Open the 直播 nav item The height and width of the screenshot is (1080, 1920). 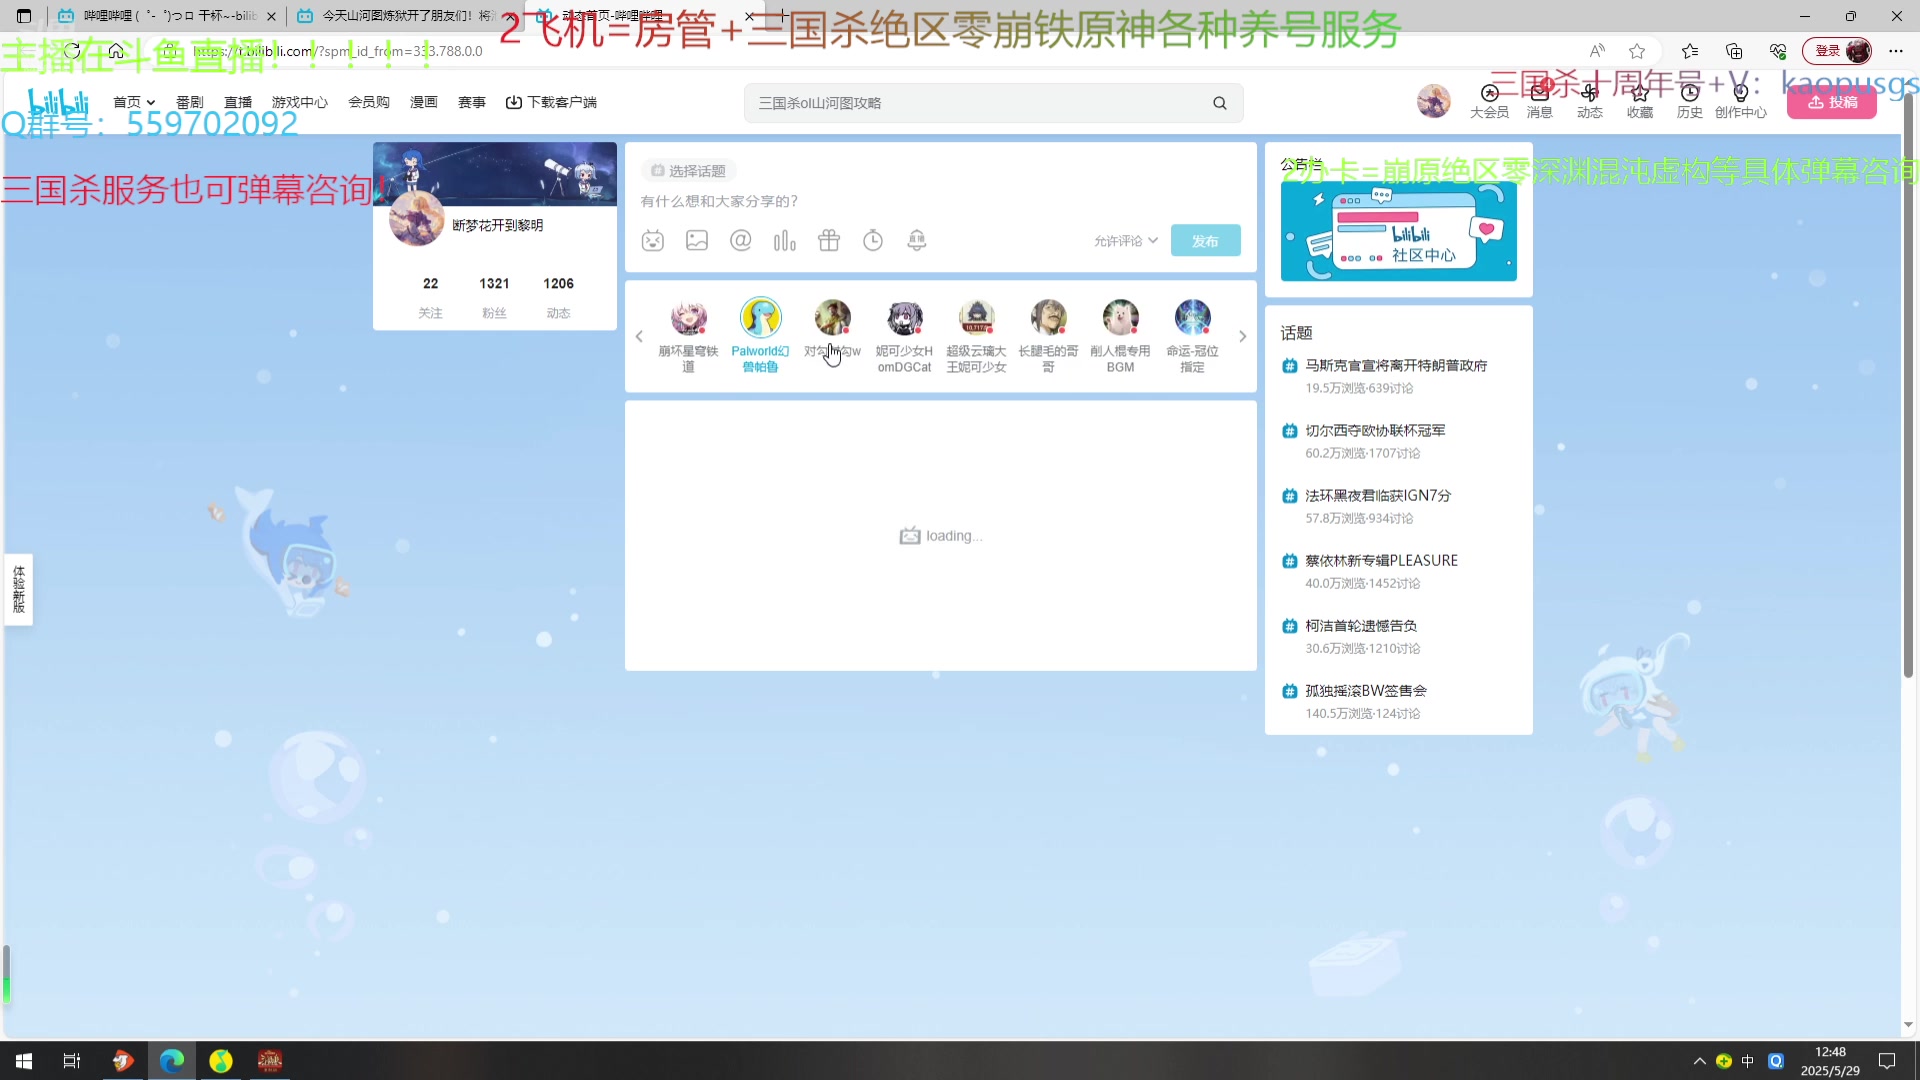(238, 102)
